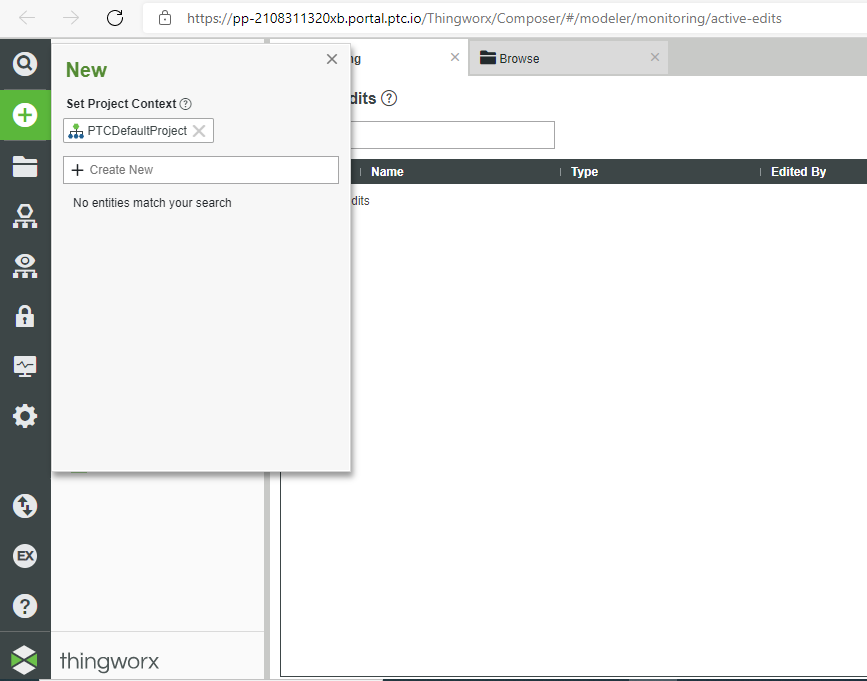View Set Project Context help tooltip
The width and height of the screenshot is (867, 681).
click(x=185, y=103)
